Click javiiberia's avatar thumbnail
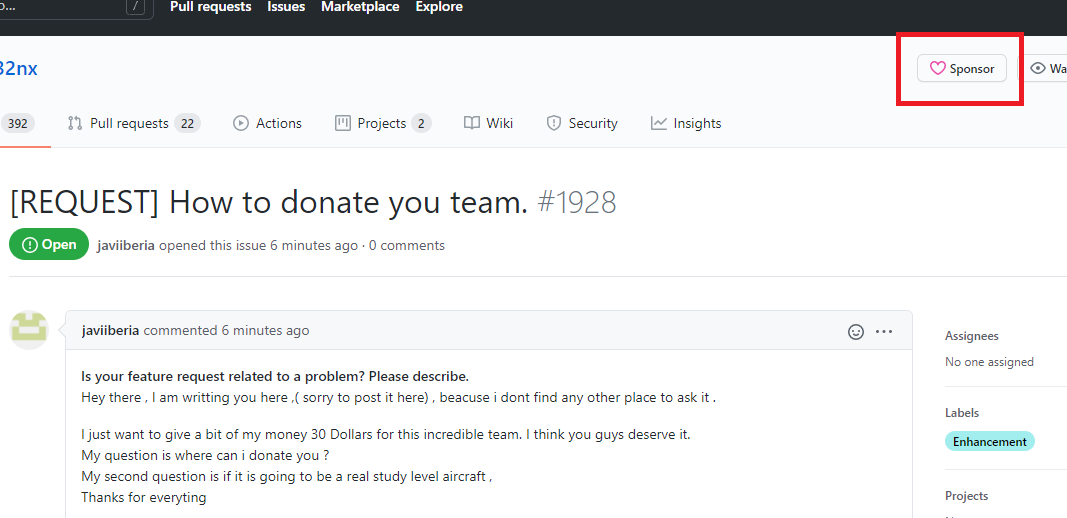The height and width of the screenshot is (518, 1067). click(x=29, y=330)
